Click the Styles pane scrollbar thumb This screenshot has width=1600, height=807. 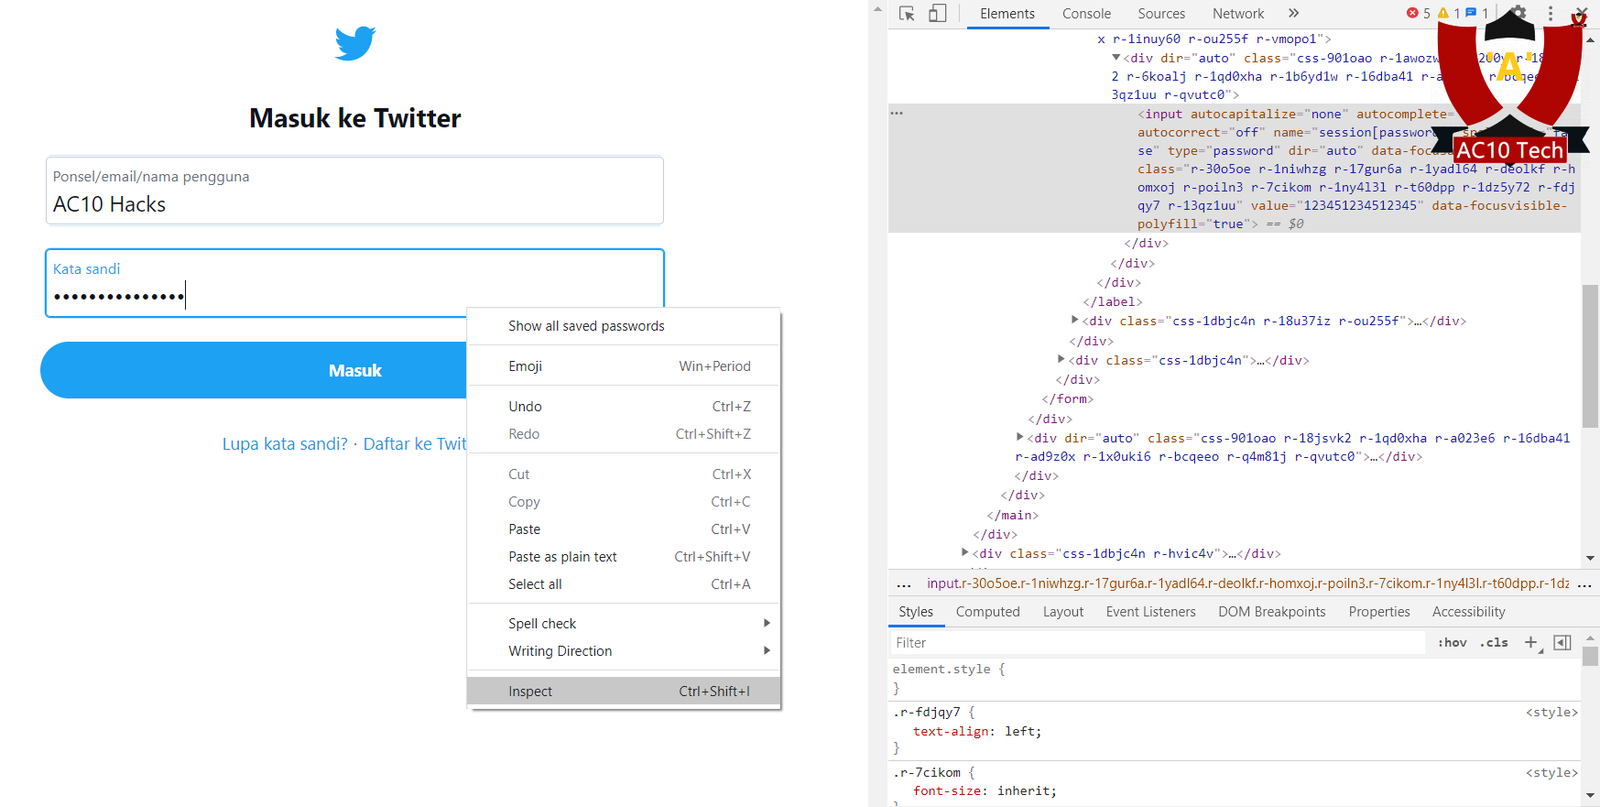(1590, 656)
